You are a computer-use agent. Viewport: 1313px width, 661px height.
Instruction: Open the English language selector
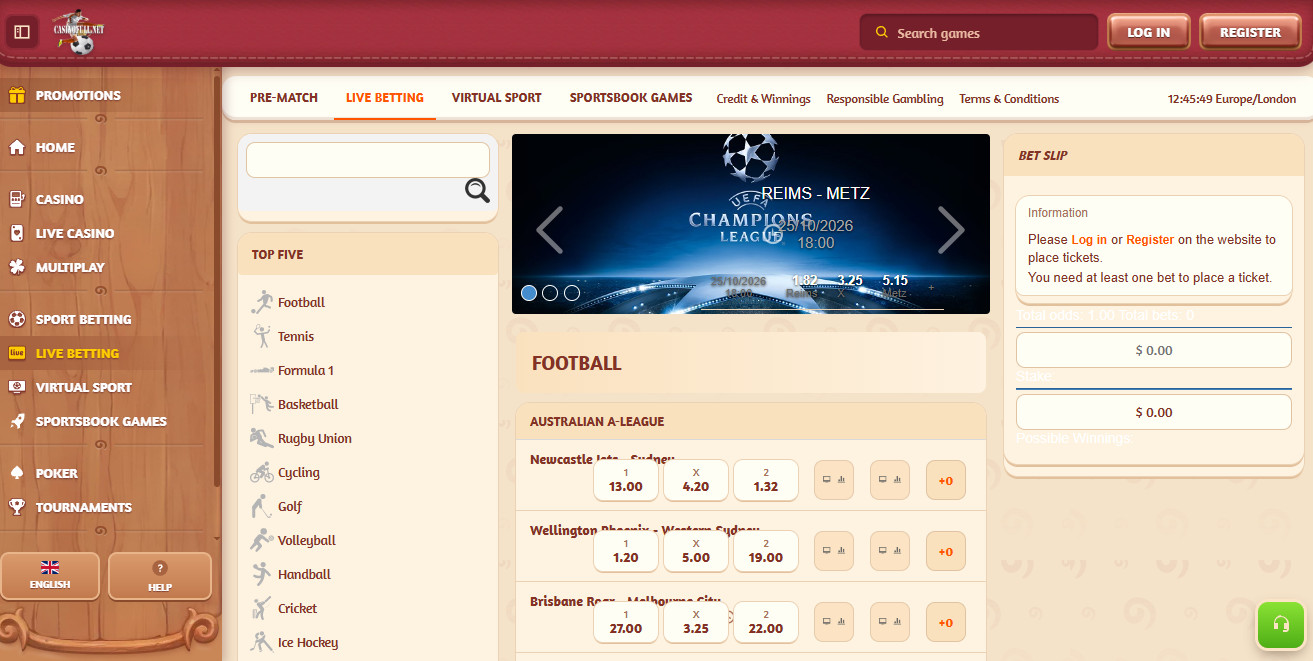[50, 575]
